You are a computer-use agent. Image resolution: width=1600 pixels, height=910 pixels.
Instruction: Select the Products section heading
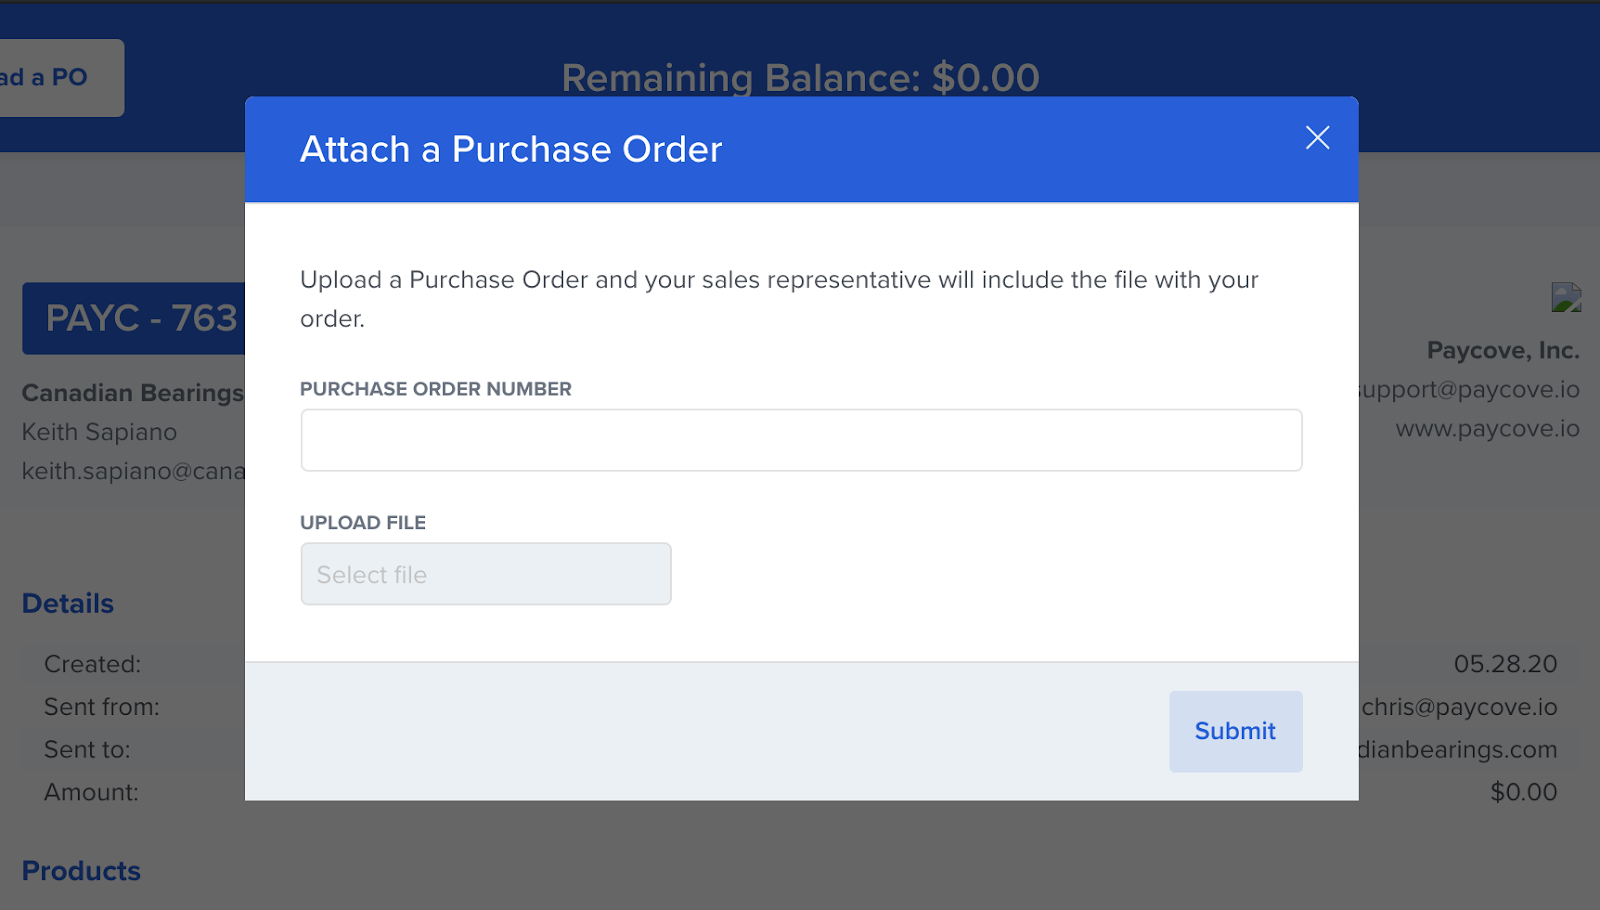81,871
